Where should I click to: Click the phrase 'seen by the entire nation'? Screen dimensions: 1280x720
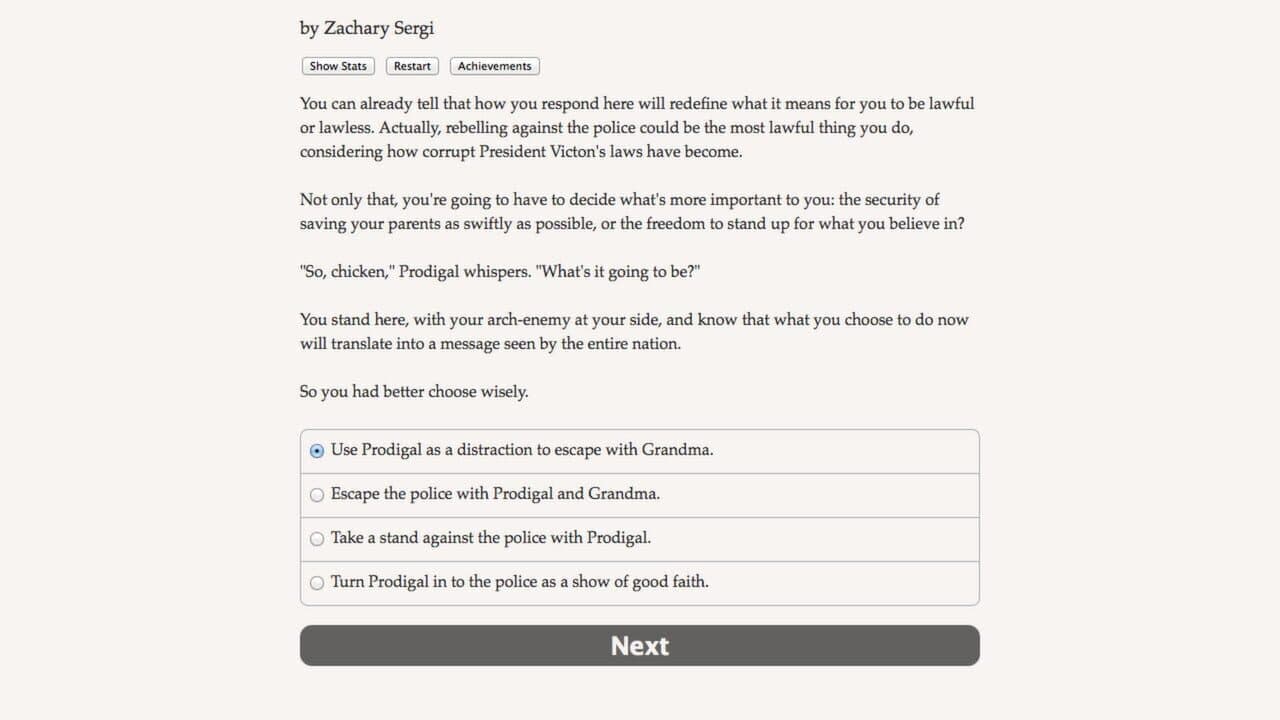pyautogui.click(x=612, y=344)
